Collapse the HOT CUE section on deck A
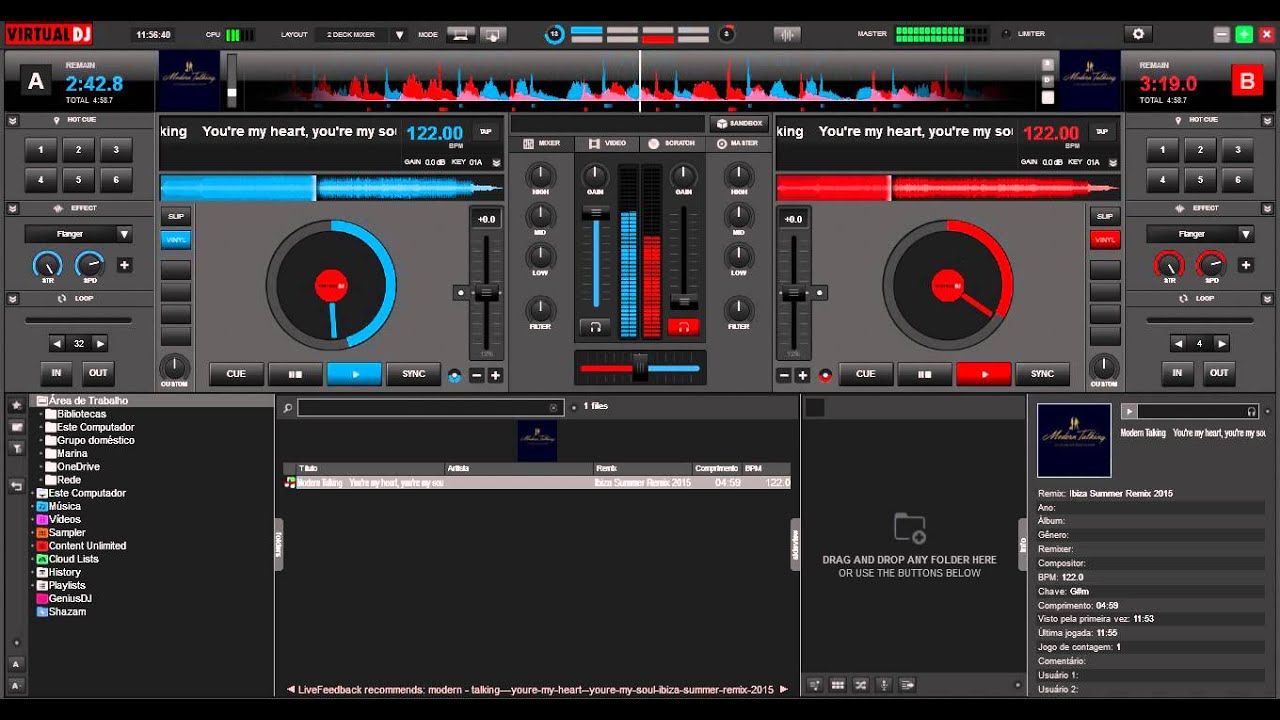1280x720 pixels. (13, 120)
